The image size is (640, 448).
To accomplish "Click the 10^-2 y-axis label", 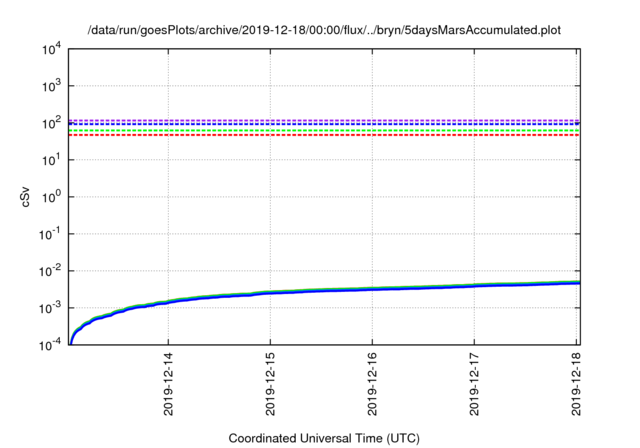I will coord(50,271).
